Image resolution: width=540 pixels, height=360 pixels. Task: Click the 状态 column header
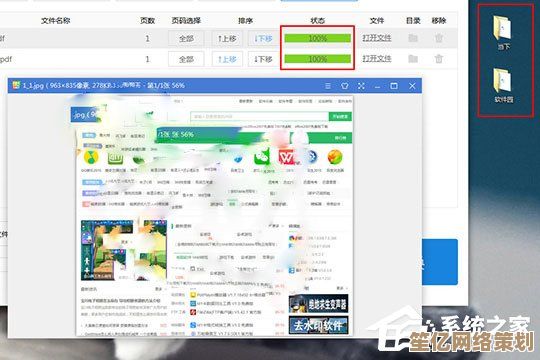point(318,21)
